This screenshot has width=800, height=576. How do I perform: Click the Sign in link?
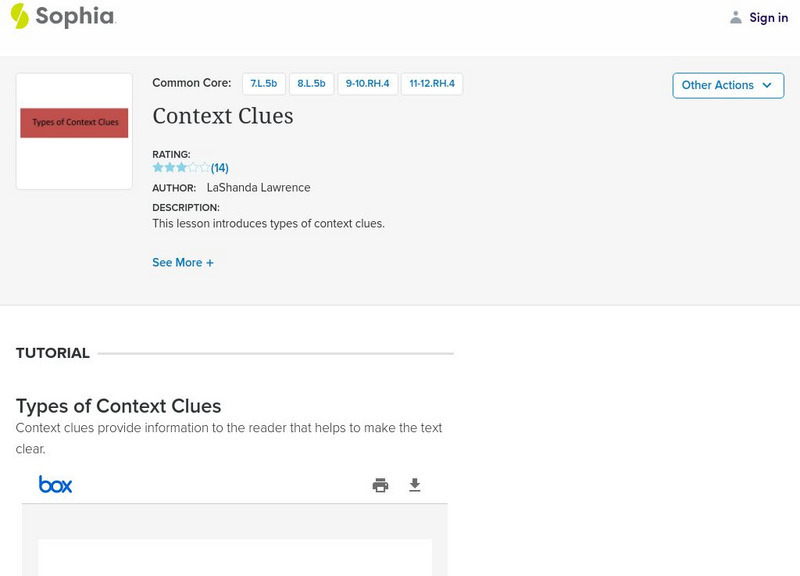pyautogui.click(x=768, y=17)
